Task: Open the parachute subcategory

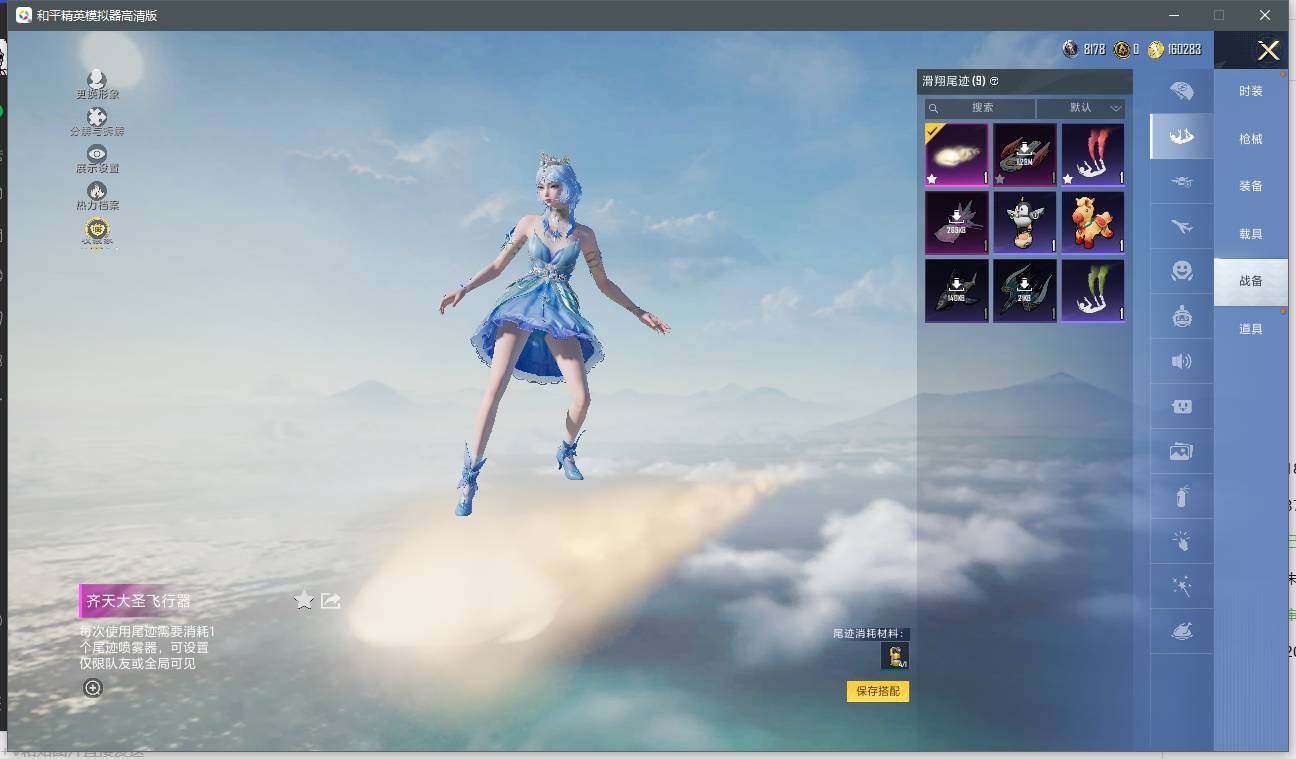Action: 1181,91
